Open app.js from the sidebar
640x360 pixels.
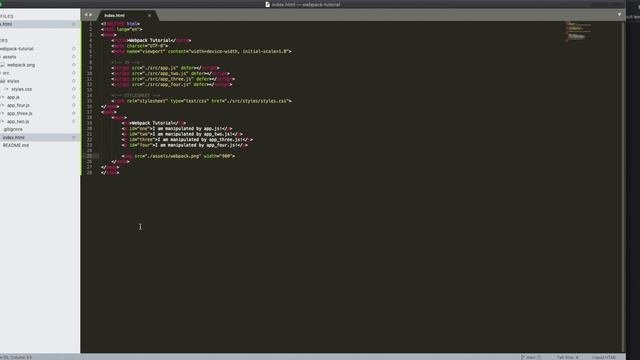point(13,97)
